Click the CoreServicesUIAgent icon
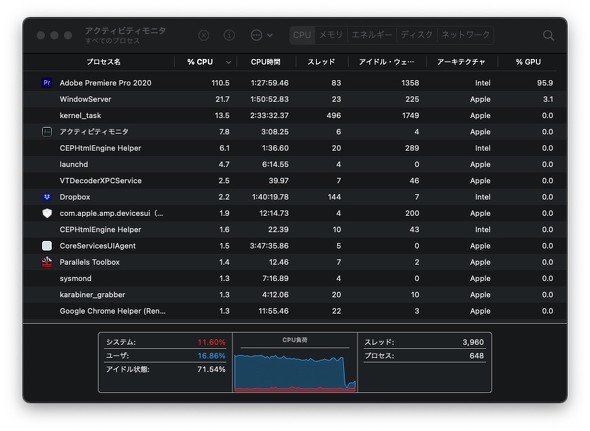This screenshot has width=590, height=431. point(47,246)
